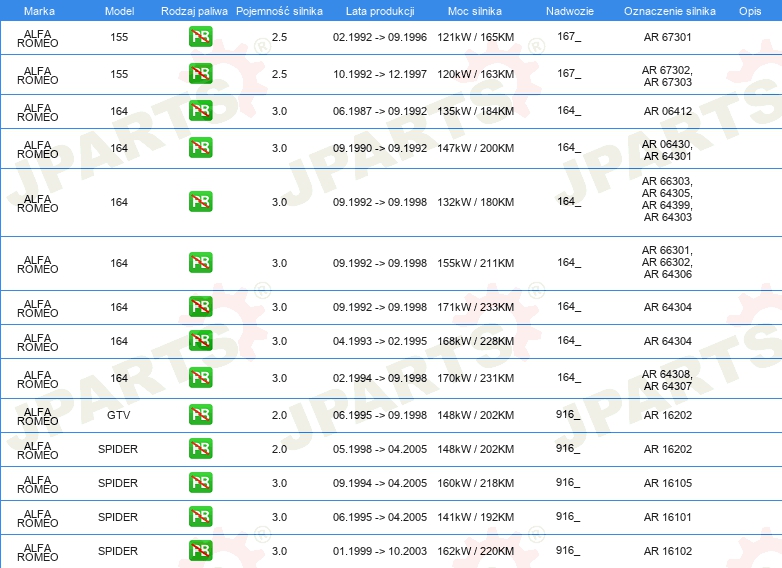
Task: Select the production years 06.1987 -> 09.1992
Action: coord(380,111)
